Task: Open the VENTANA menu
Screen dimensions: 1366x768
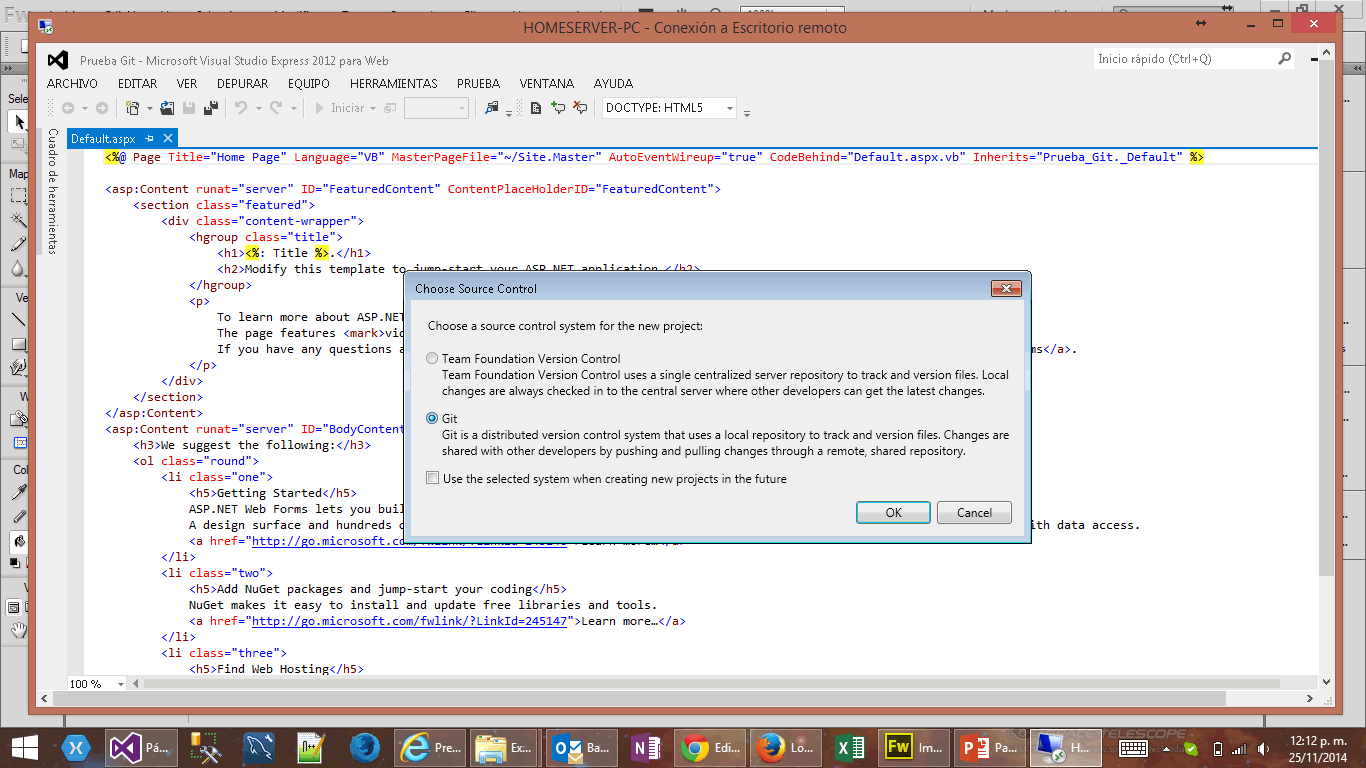Action: coord(547,84)
